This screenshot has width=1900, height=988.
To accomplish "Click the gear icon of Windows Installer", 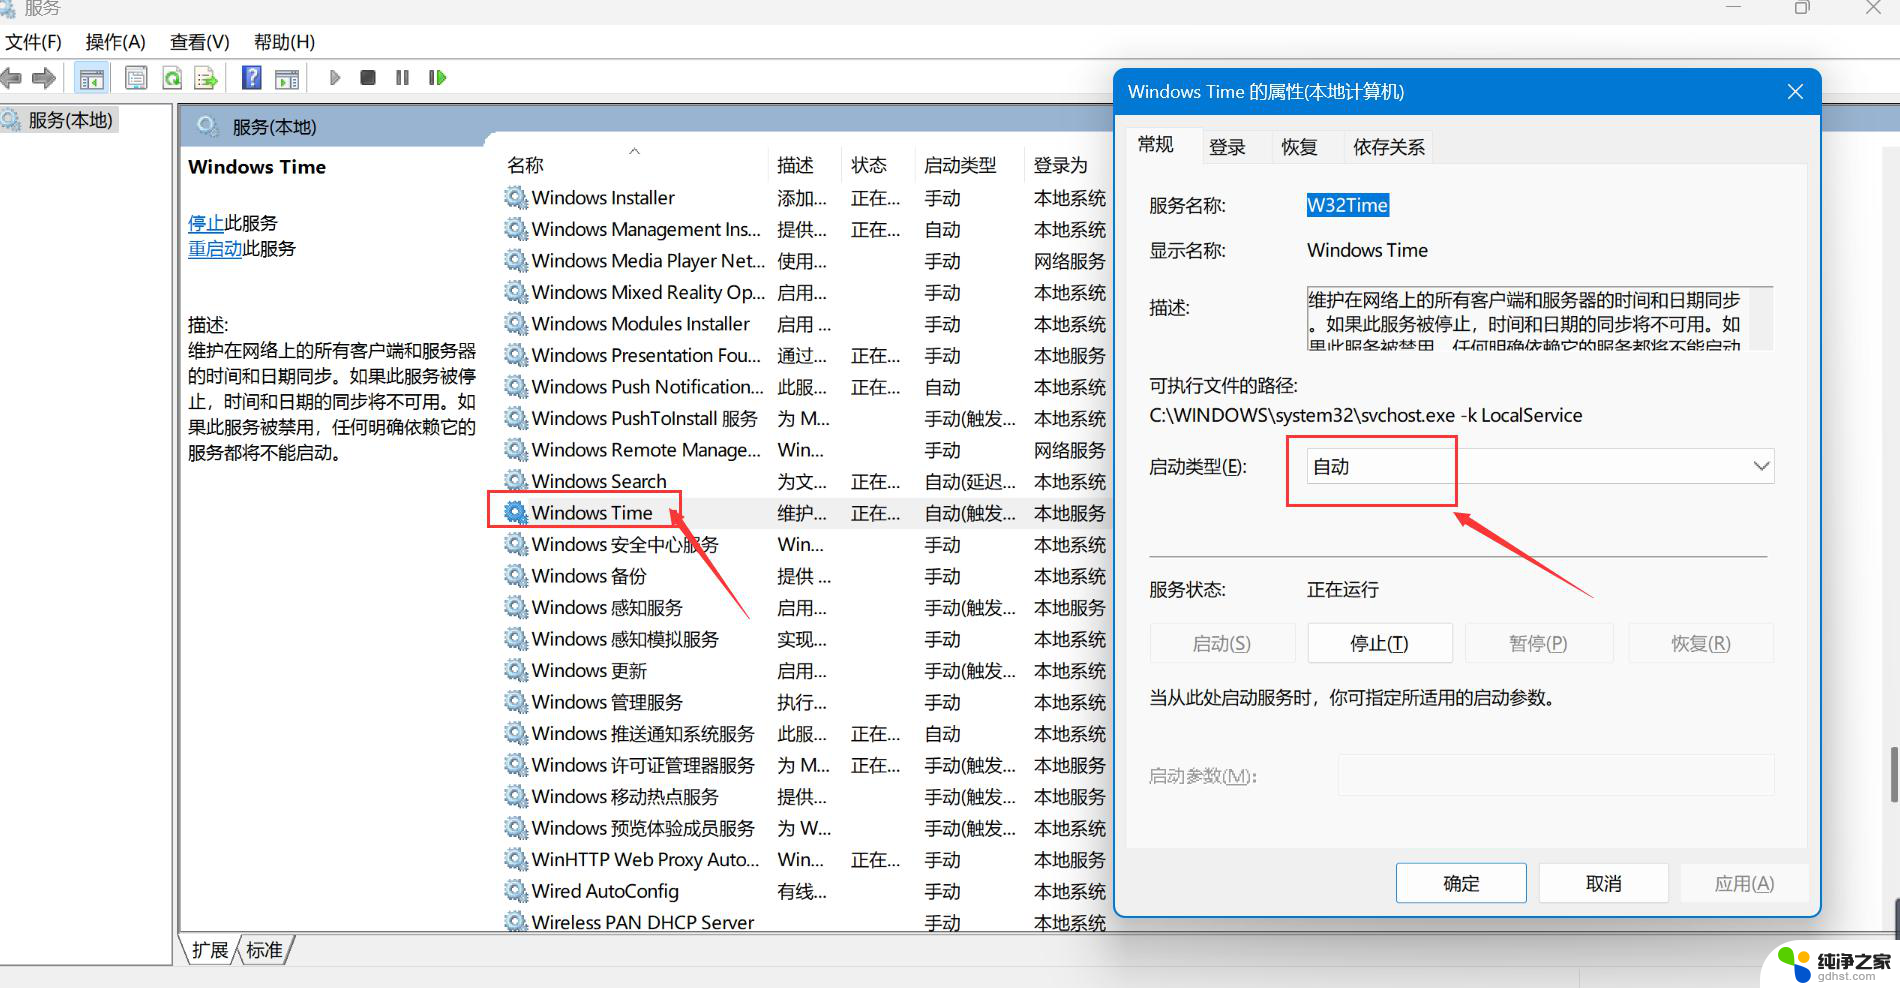I will [x=515, y=197].
